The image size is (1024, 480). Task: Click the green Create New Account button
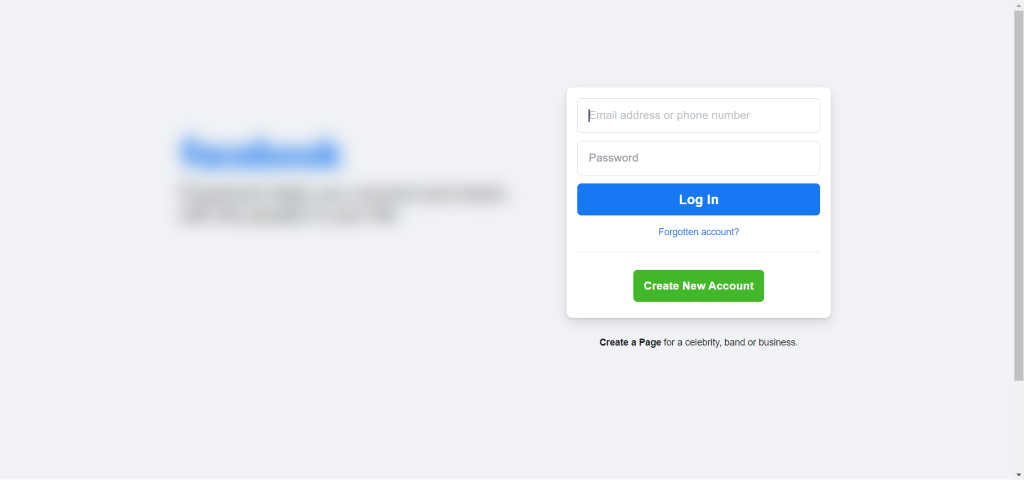(x=698, y=286)
